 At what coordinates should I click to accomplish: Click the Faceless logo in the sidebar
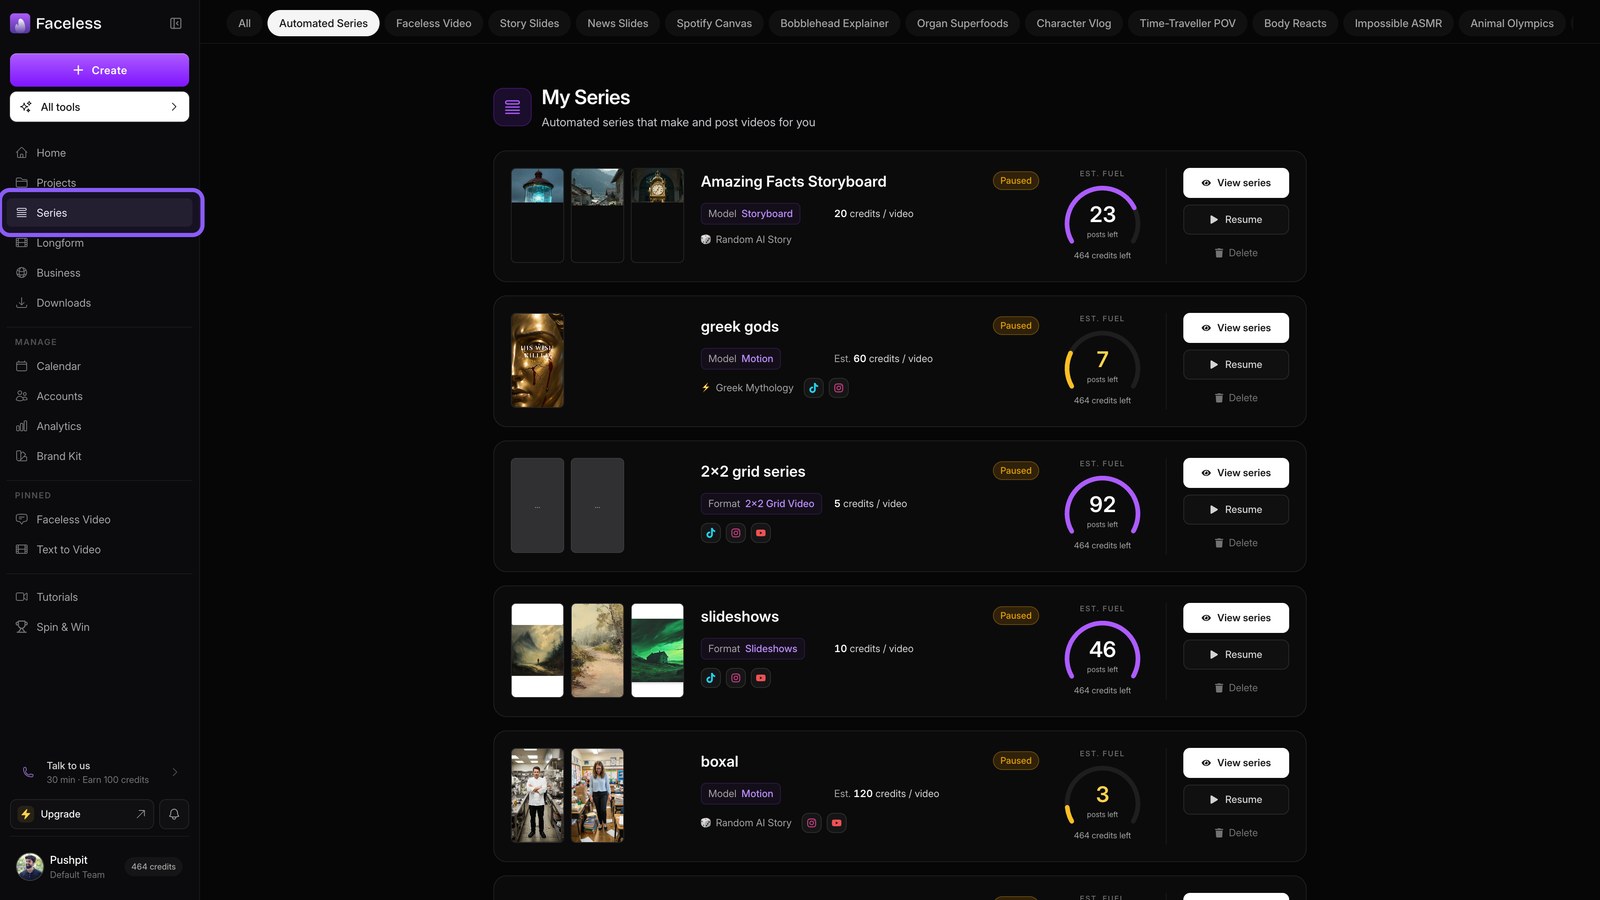(56, 23)
